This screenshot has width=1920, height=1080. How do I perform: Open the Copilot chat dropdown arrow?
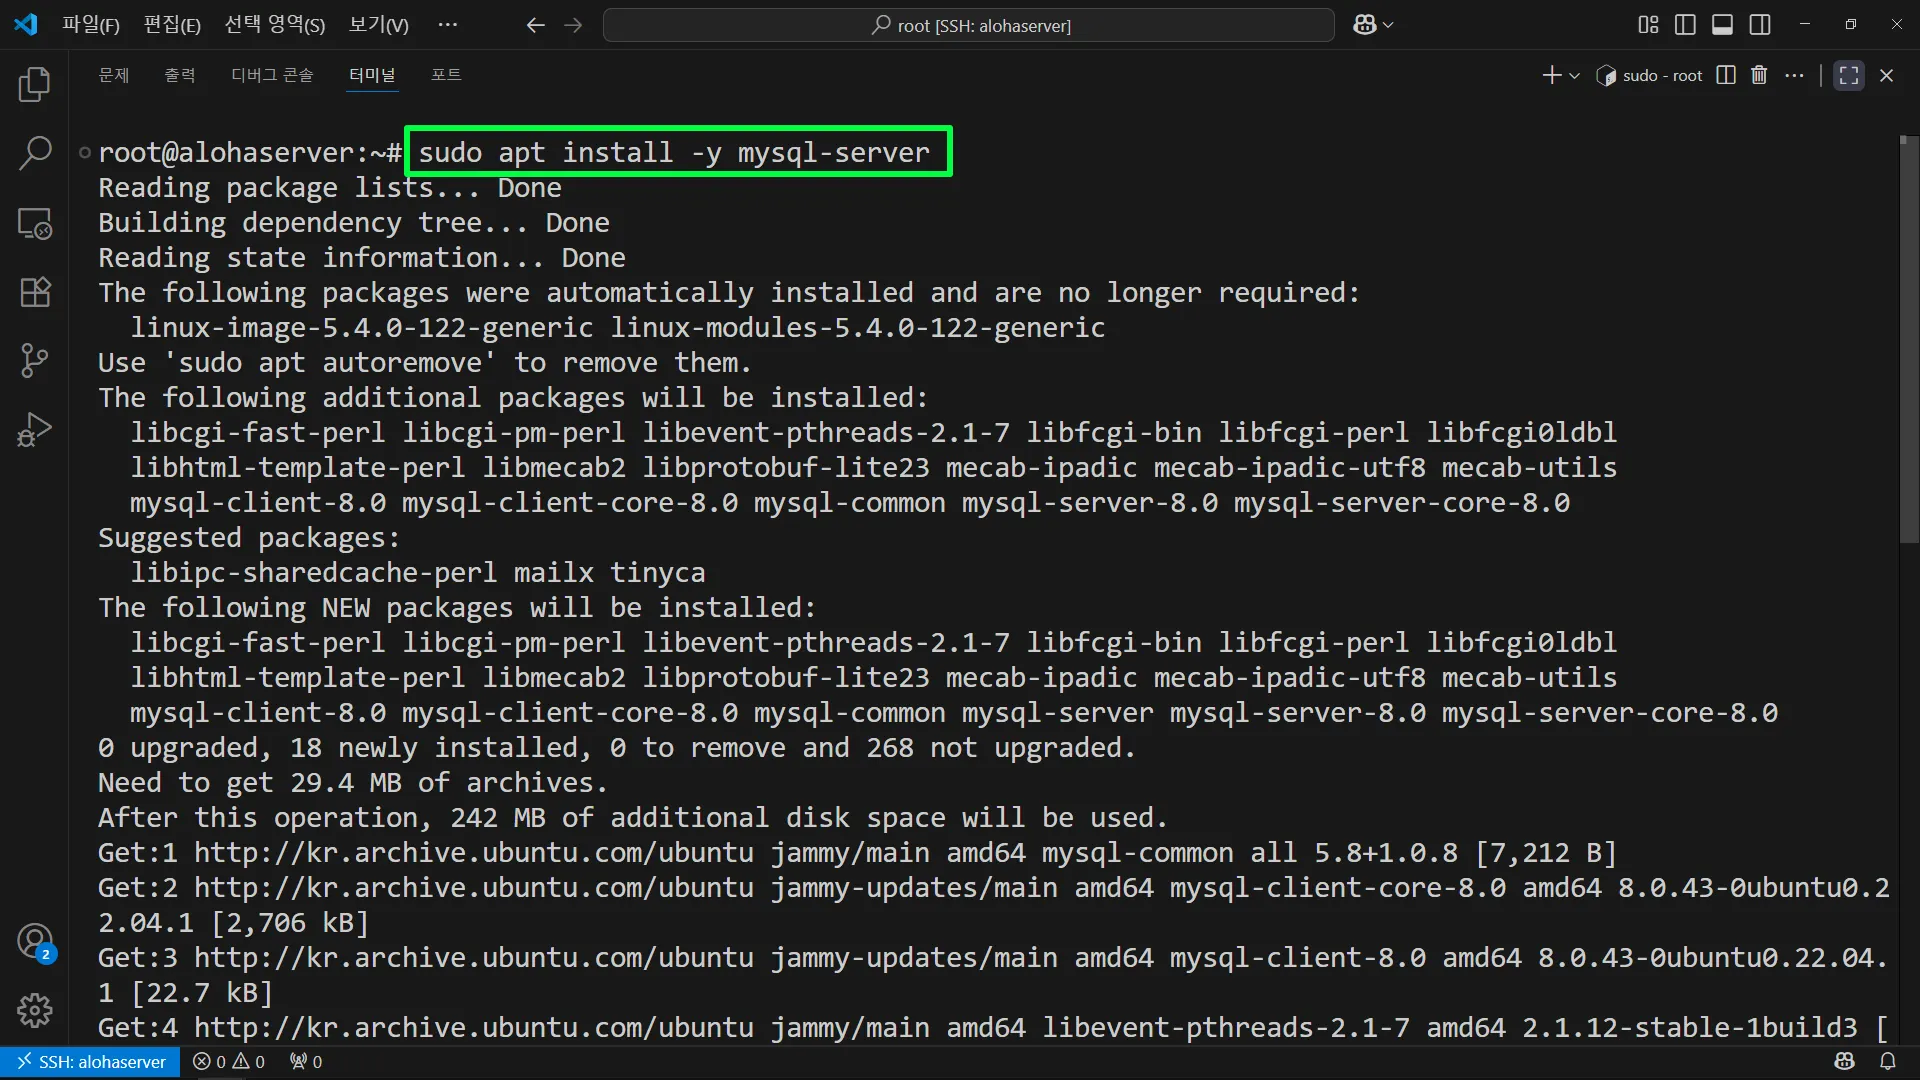(x=1388, y=25)
